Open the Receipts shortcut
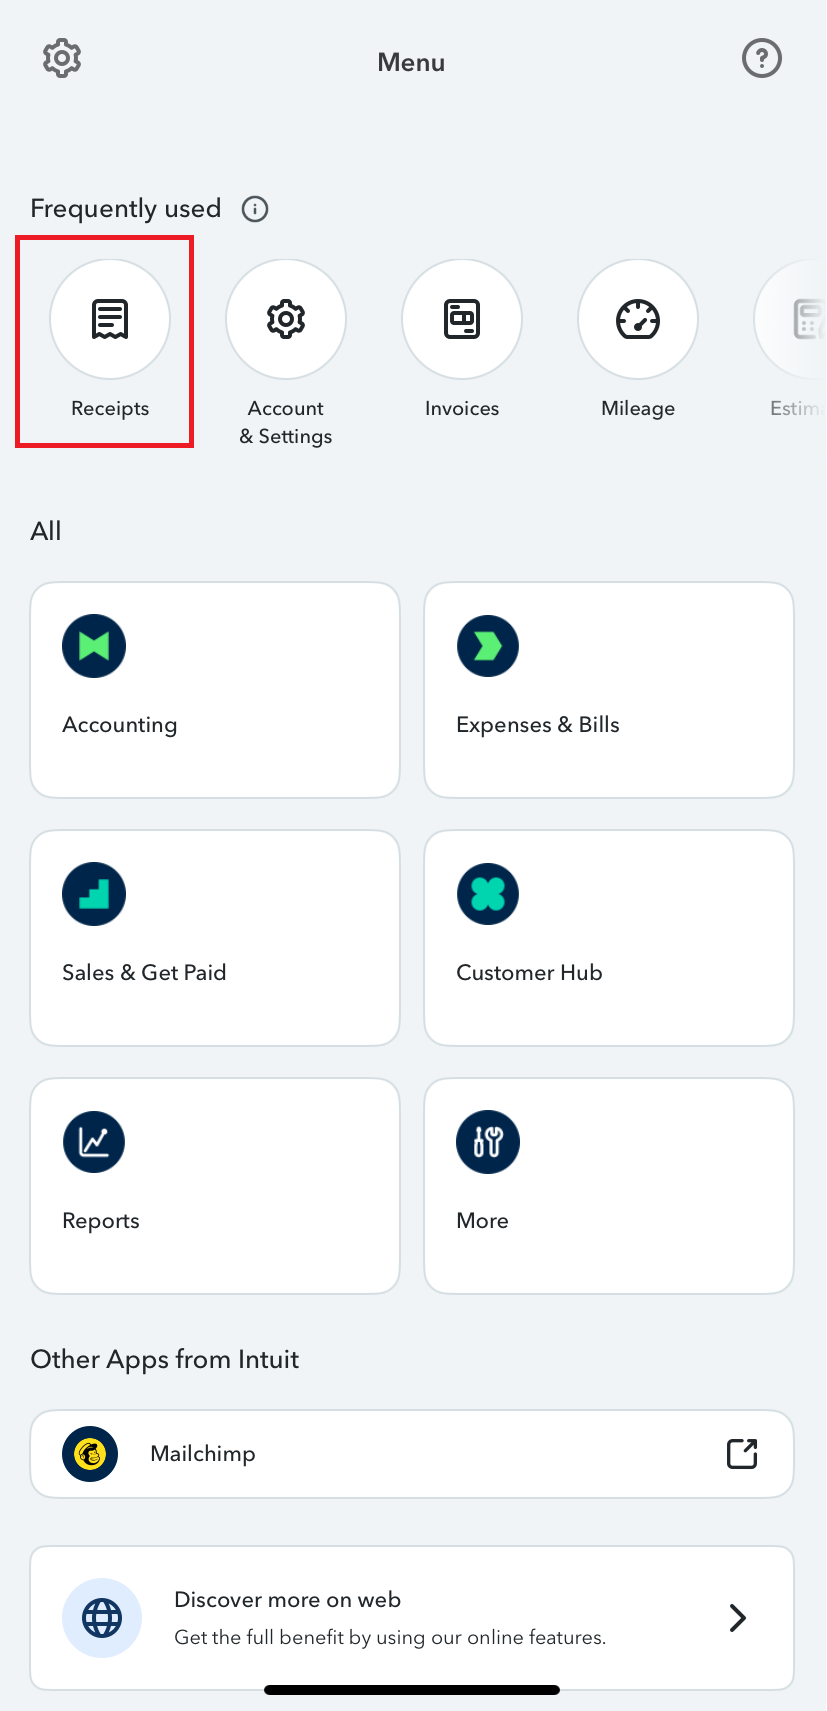The width and height of the screenshot is (827, 1711). (x=110, y=320)
